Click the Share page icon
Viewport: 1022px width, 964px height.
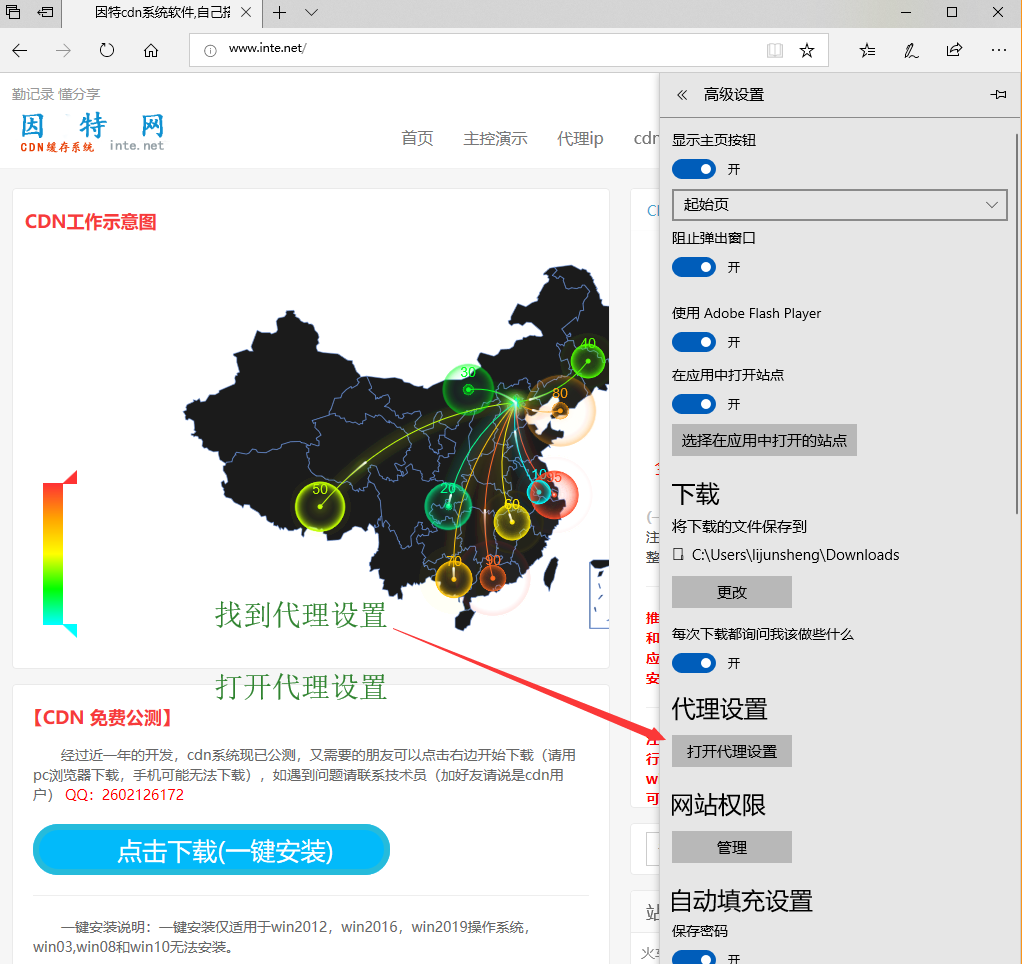954,50
